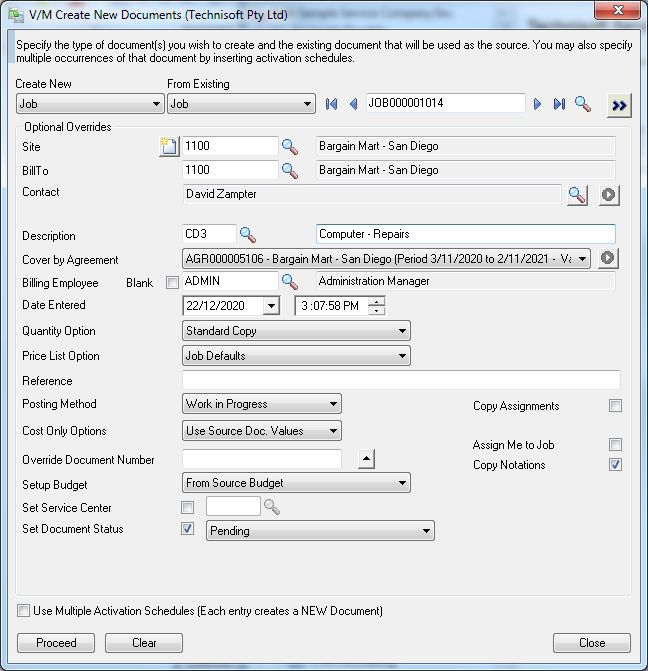Click the Override Document Number up-arrow button
This screenshot has width=648, height=671.
(x=366, y=459)
